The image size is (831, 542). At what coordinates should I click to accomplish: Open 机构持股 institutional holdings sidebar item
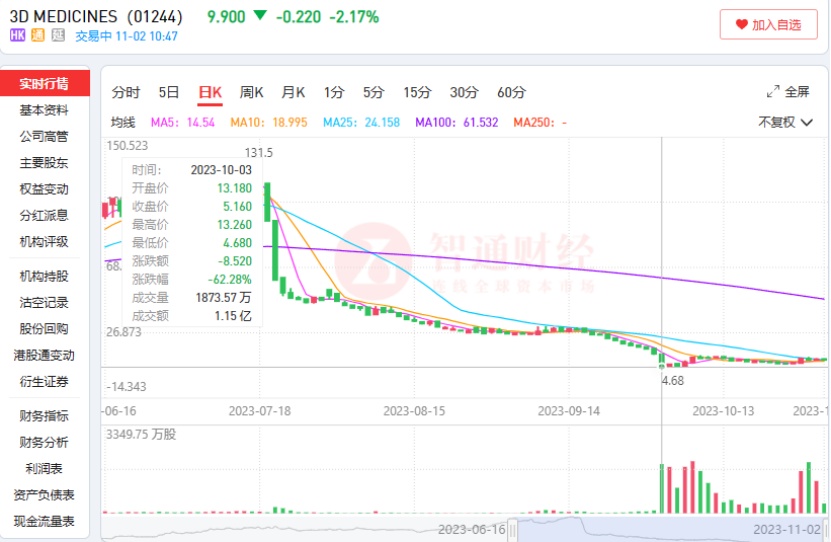tap(45, 276)
